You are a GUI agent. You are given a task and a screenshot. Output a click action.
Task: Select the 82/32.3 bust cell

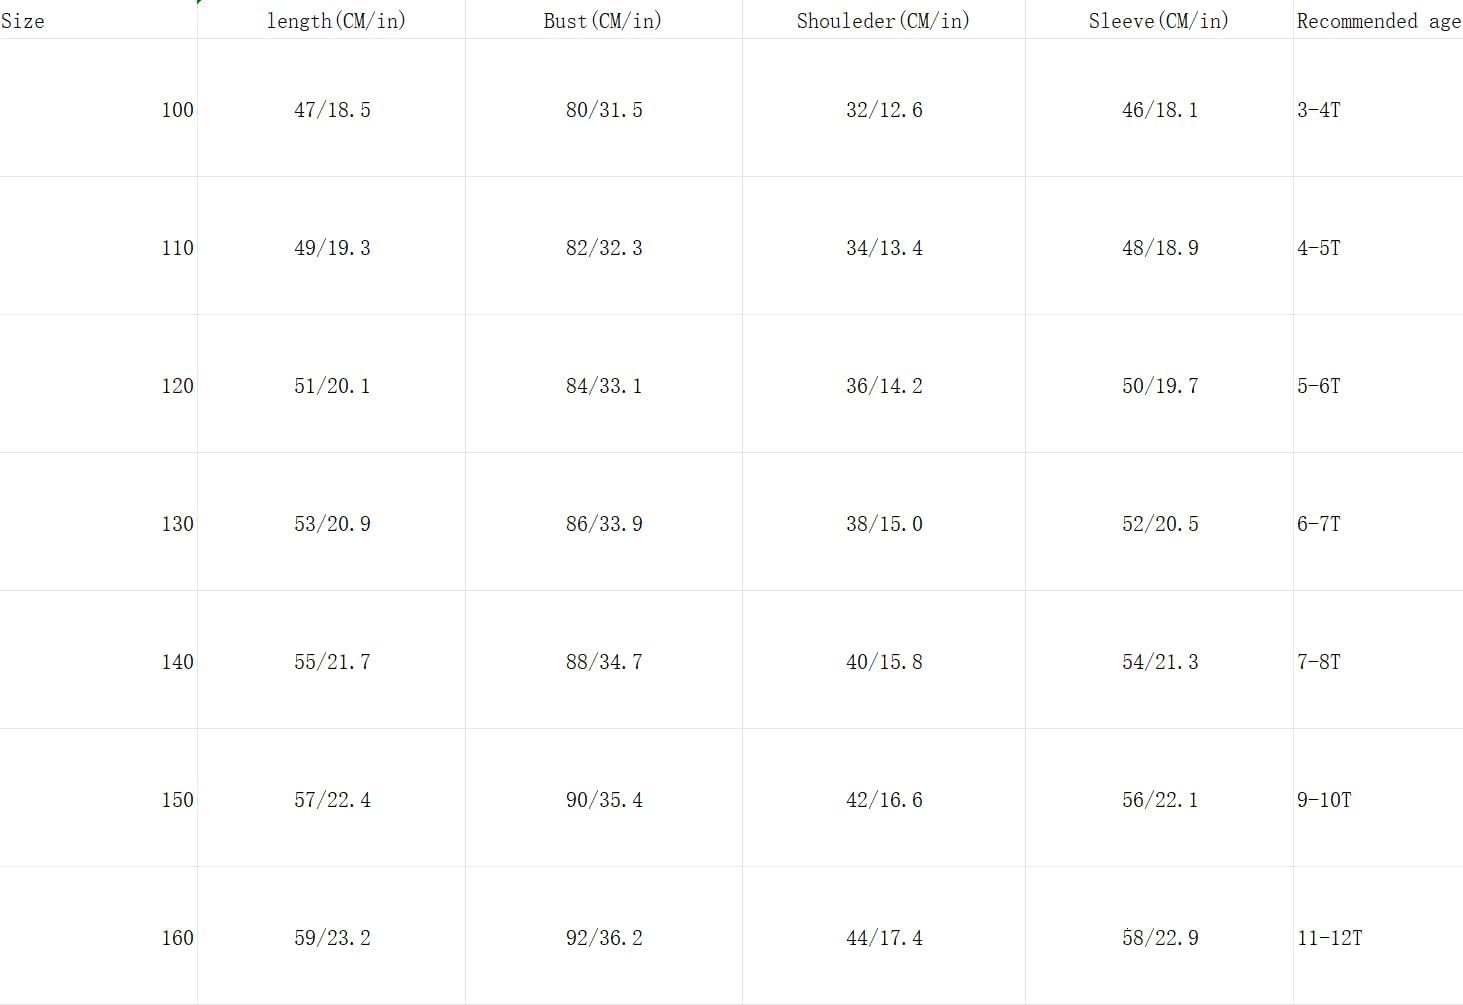point(604,248)
